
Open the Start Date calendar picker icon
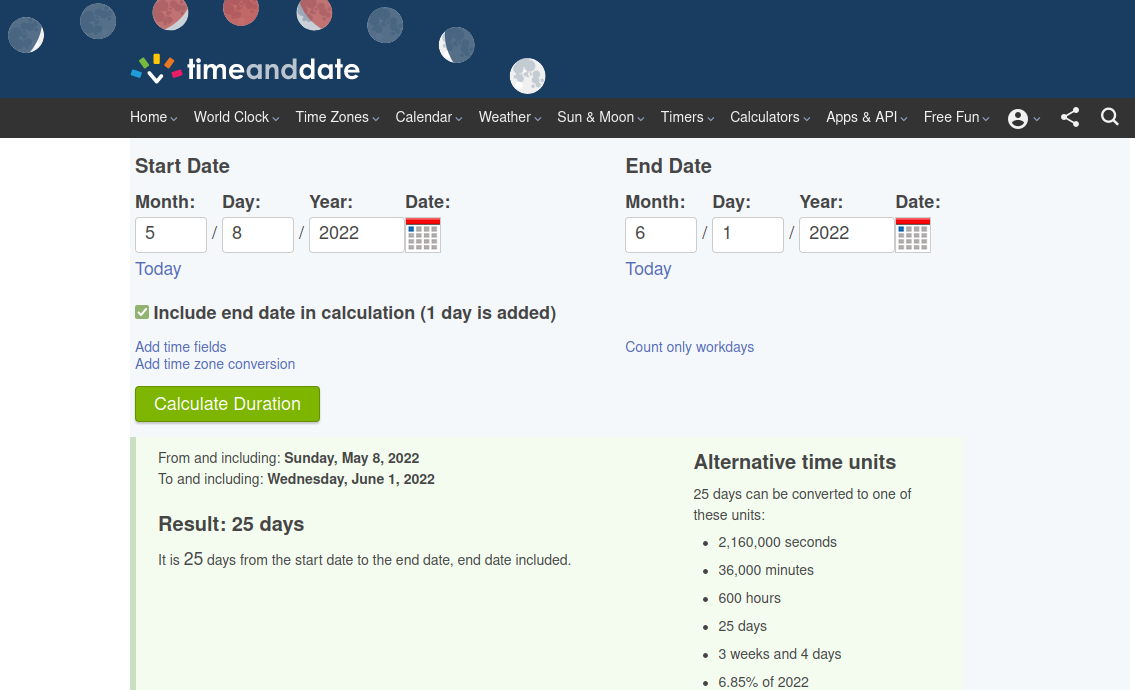[x=423, y=235]
